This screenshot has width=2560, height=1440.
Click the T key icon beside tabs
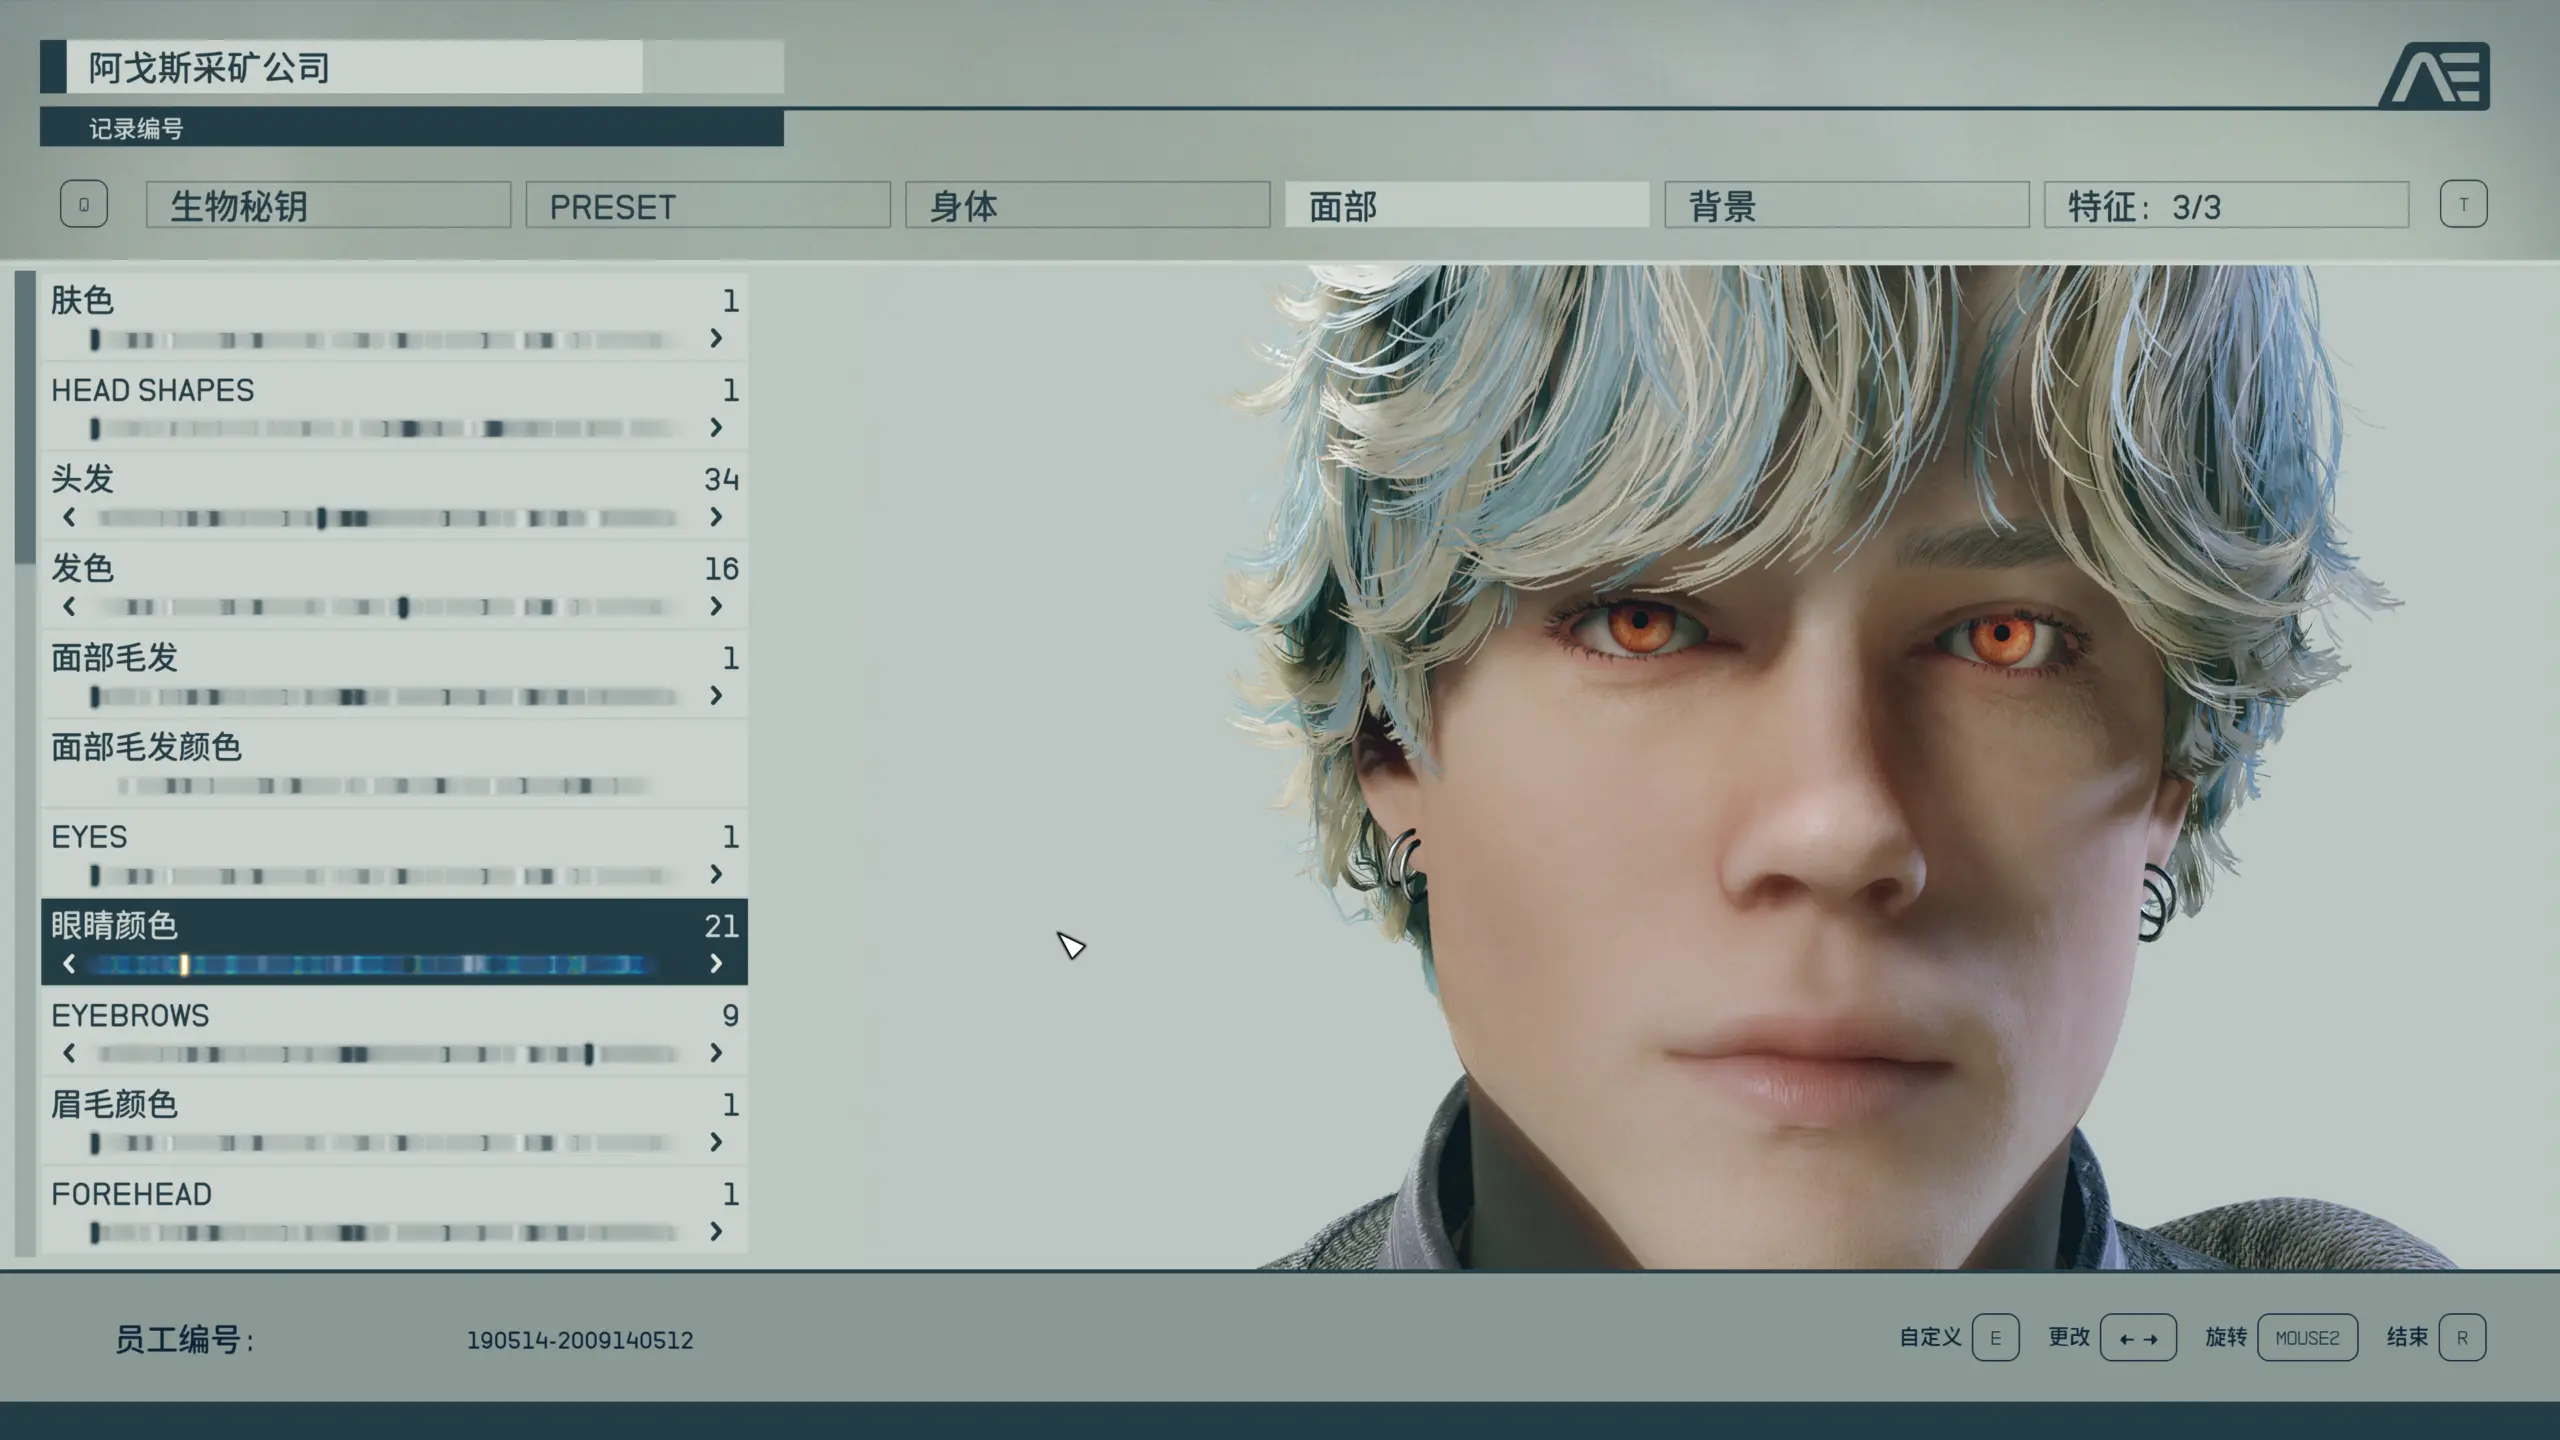coord(2463,205)
